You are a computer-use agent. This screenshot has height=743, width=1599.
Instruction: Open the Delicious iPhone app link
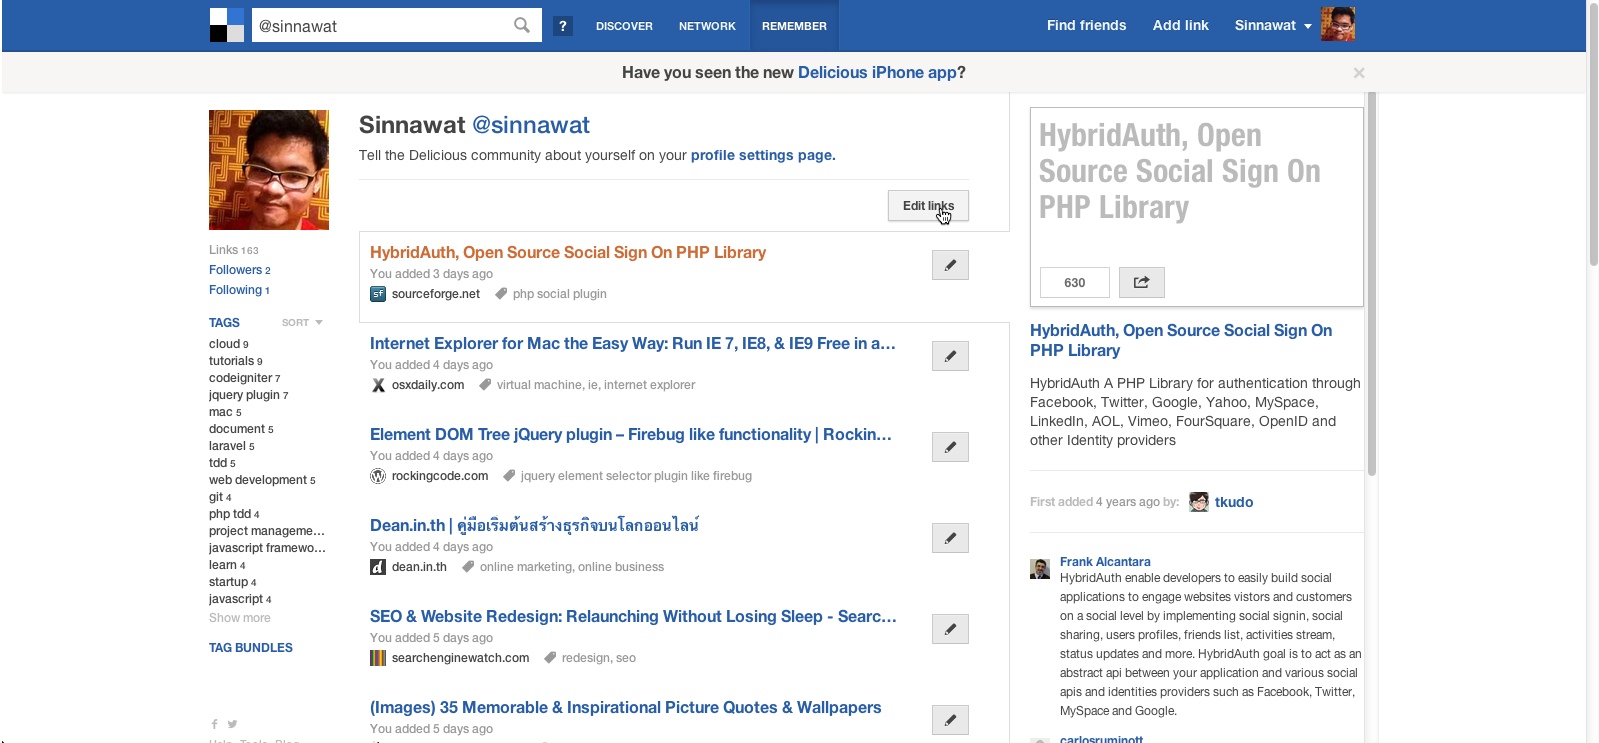coord(877,72)
